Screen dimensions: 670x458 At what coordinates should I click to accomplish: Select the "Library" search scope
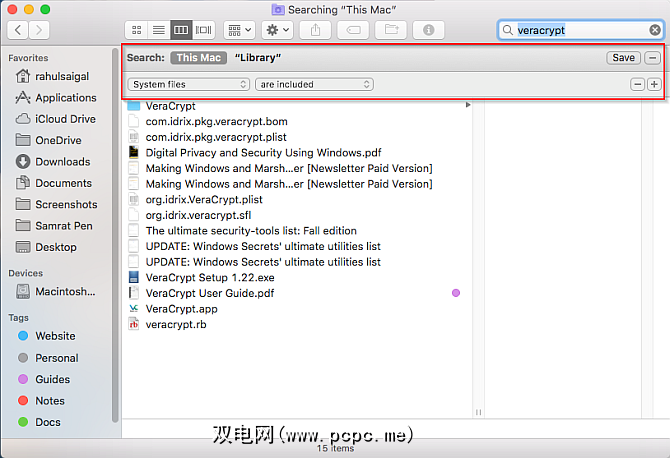[x=257, y=58]
